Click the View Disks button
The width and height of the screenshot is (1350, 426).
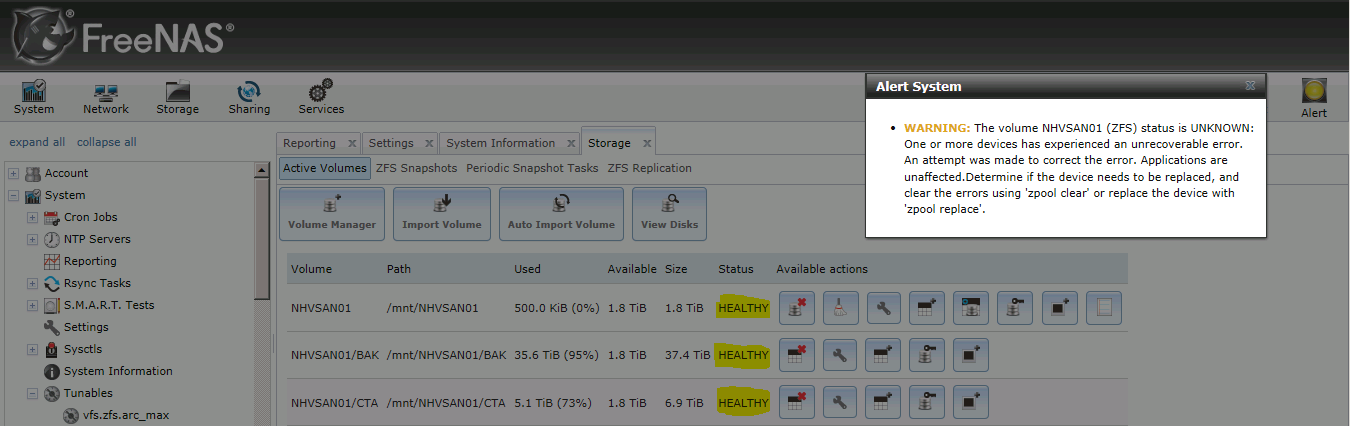[669, 213]
